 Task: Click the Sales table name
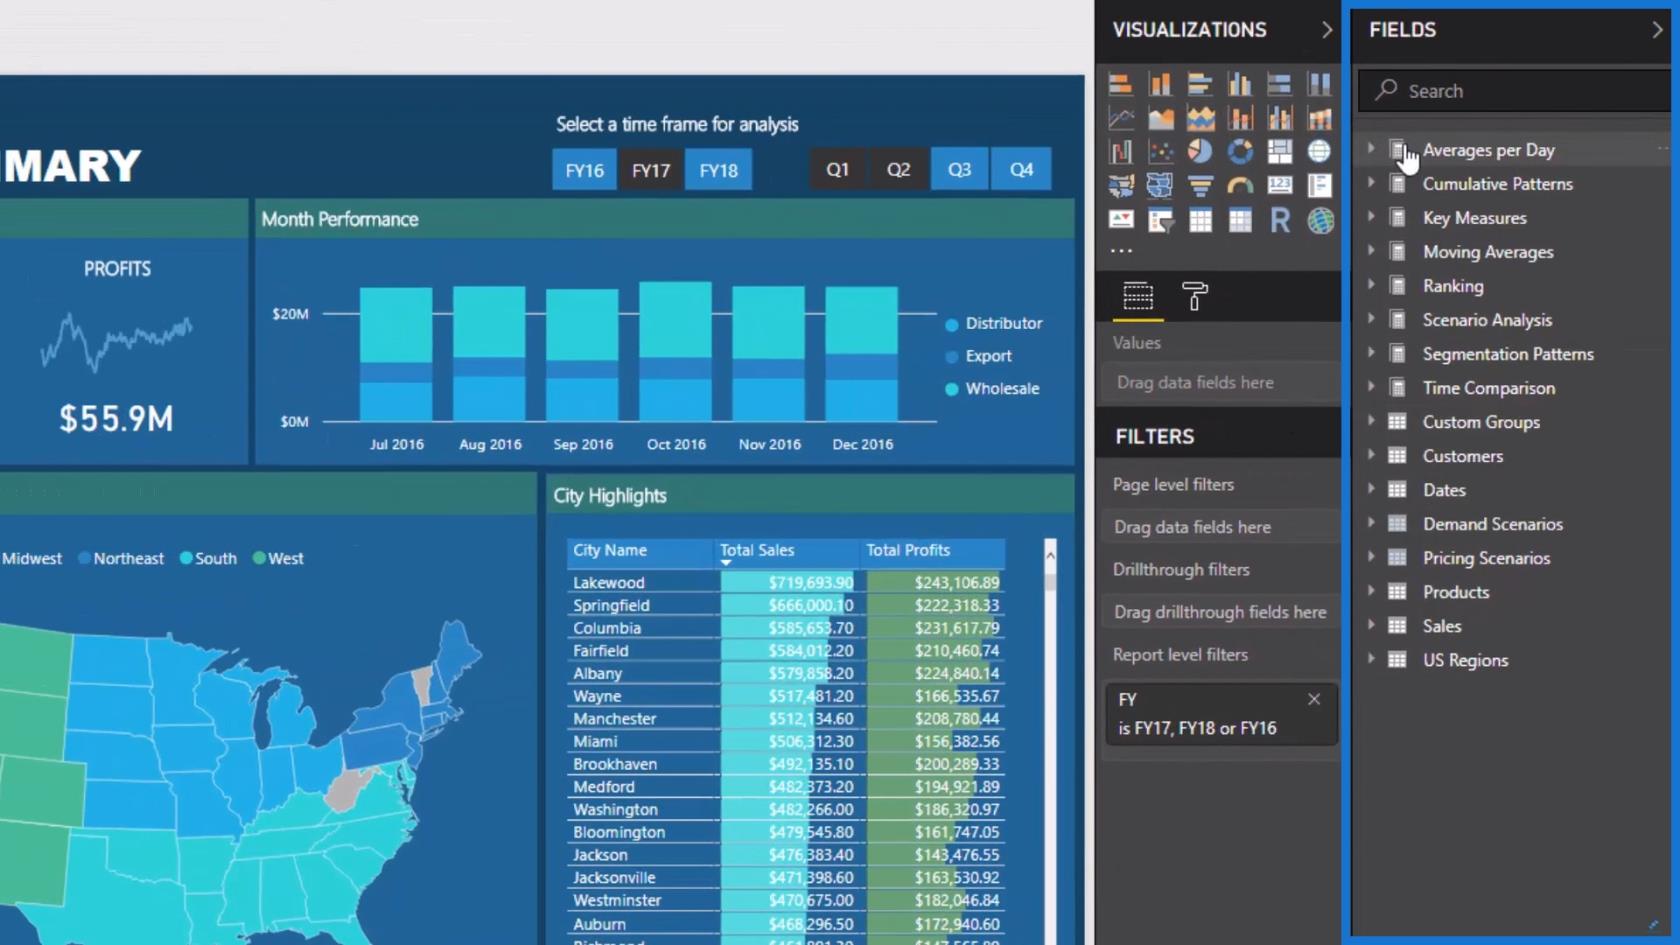point(1442,626)
